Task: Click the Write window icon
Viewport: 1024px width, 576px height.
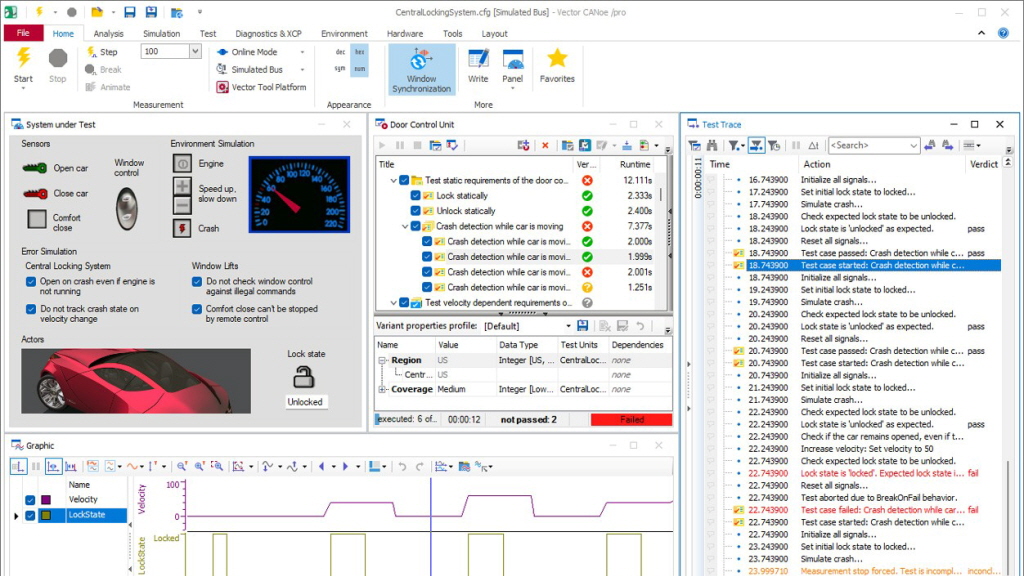Action: click(x=478, y=59)
